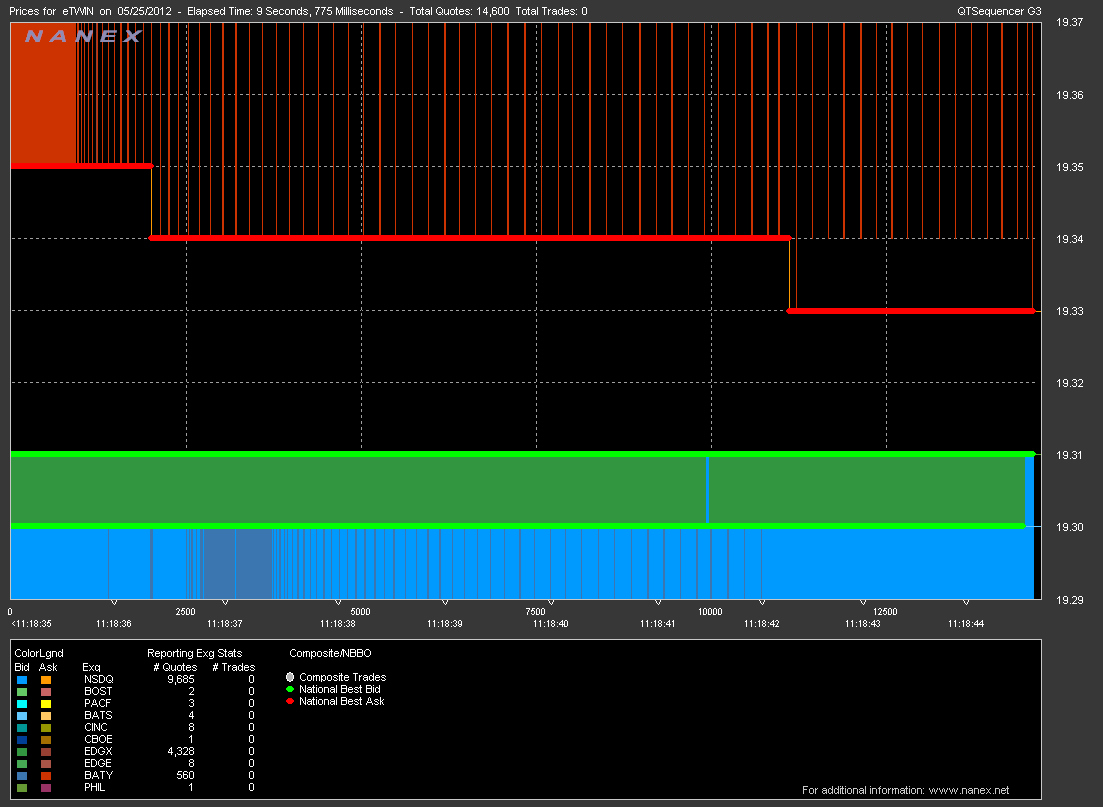Click the Reporting Exg Stats heading
1103x807 pixels.
click(x=194, y=654)
